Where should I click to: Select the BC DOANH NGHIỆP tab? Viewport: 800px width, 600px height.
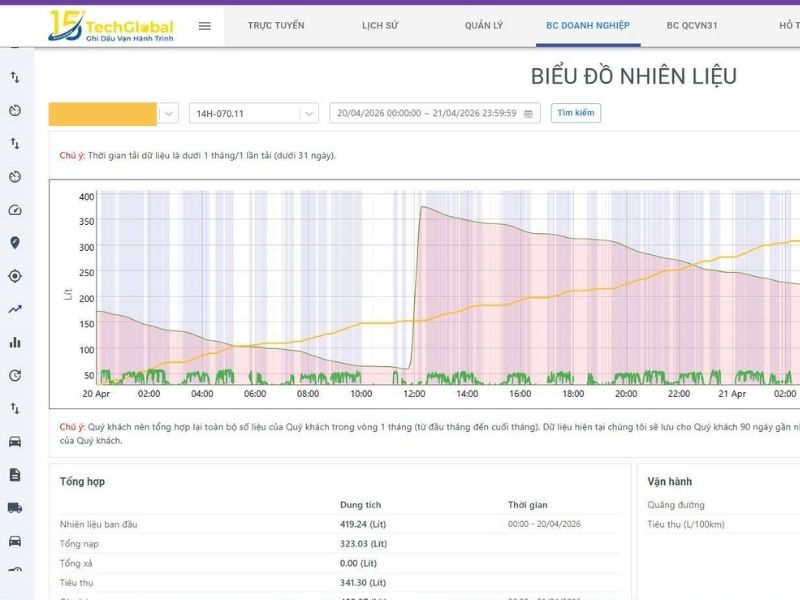pyautogui.click(x=588, y=26)
